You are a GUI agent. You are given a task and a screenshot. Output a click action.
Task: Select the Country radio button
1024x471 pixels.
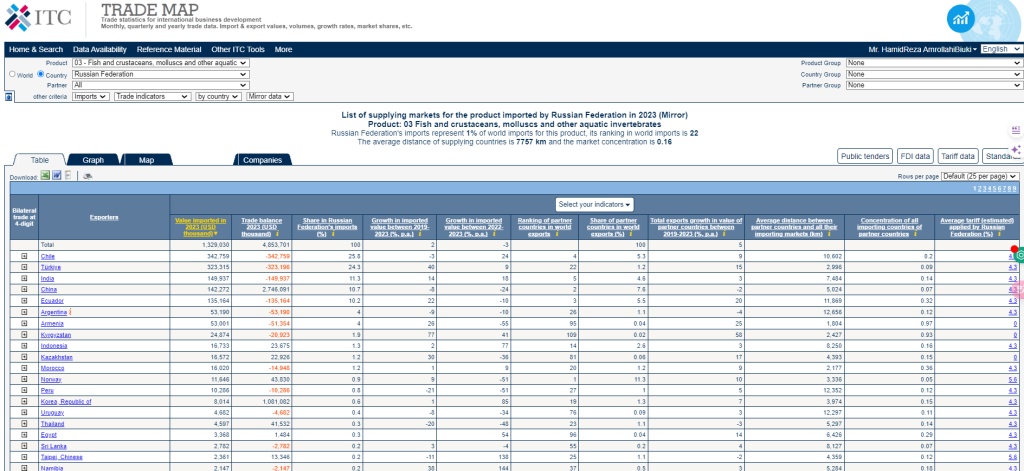click(40, 74)
